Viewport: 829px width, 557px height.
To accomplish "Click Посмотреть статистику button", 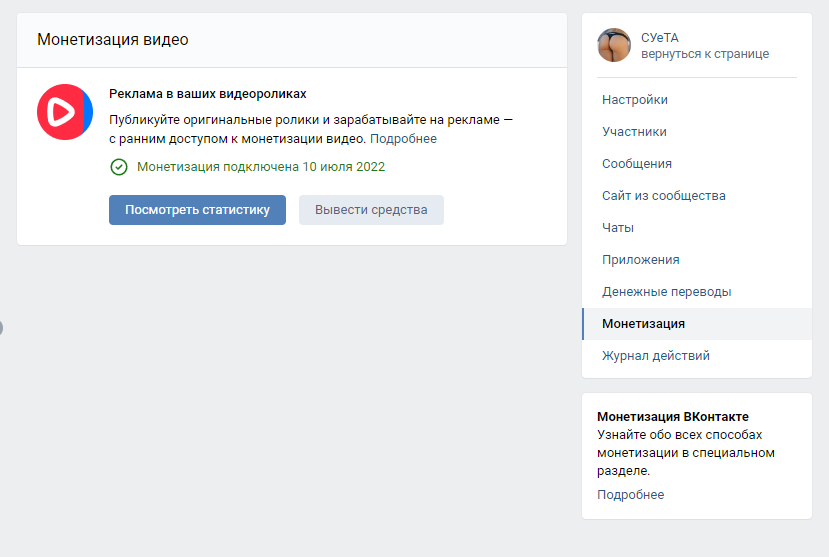I will 197,210.
